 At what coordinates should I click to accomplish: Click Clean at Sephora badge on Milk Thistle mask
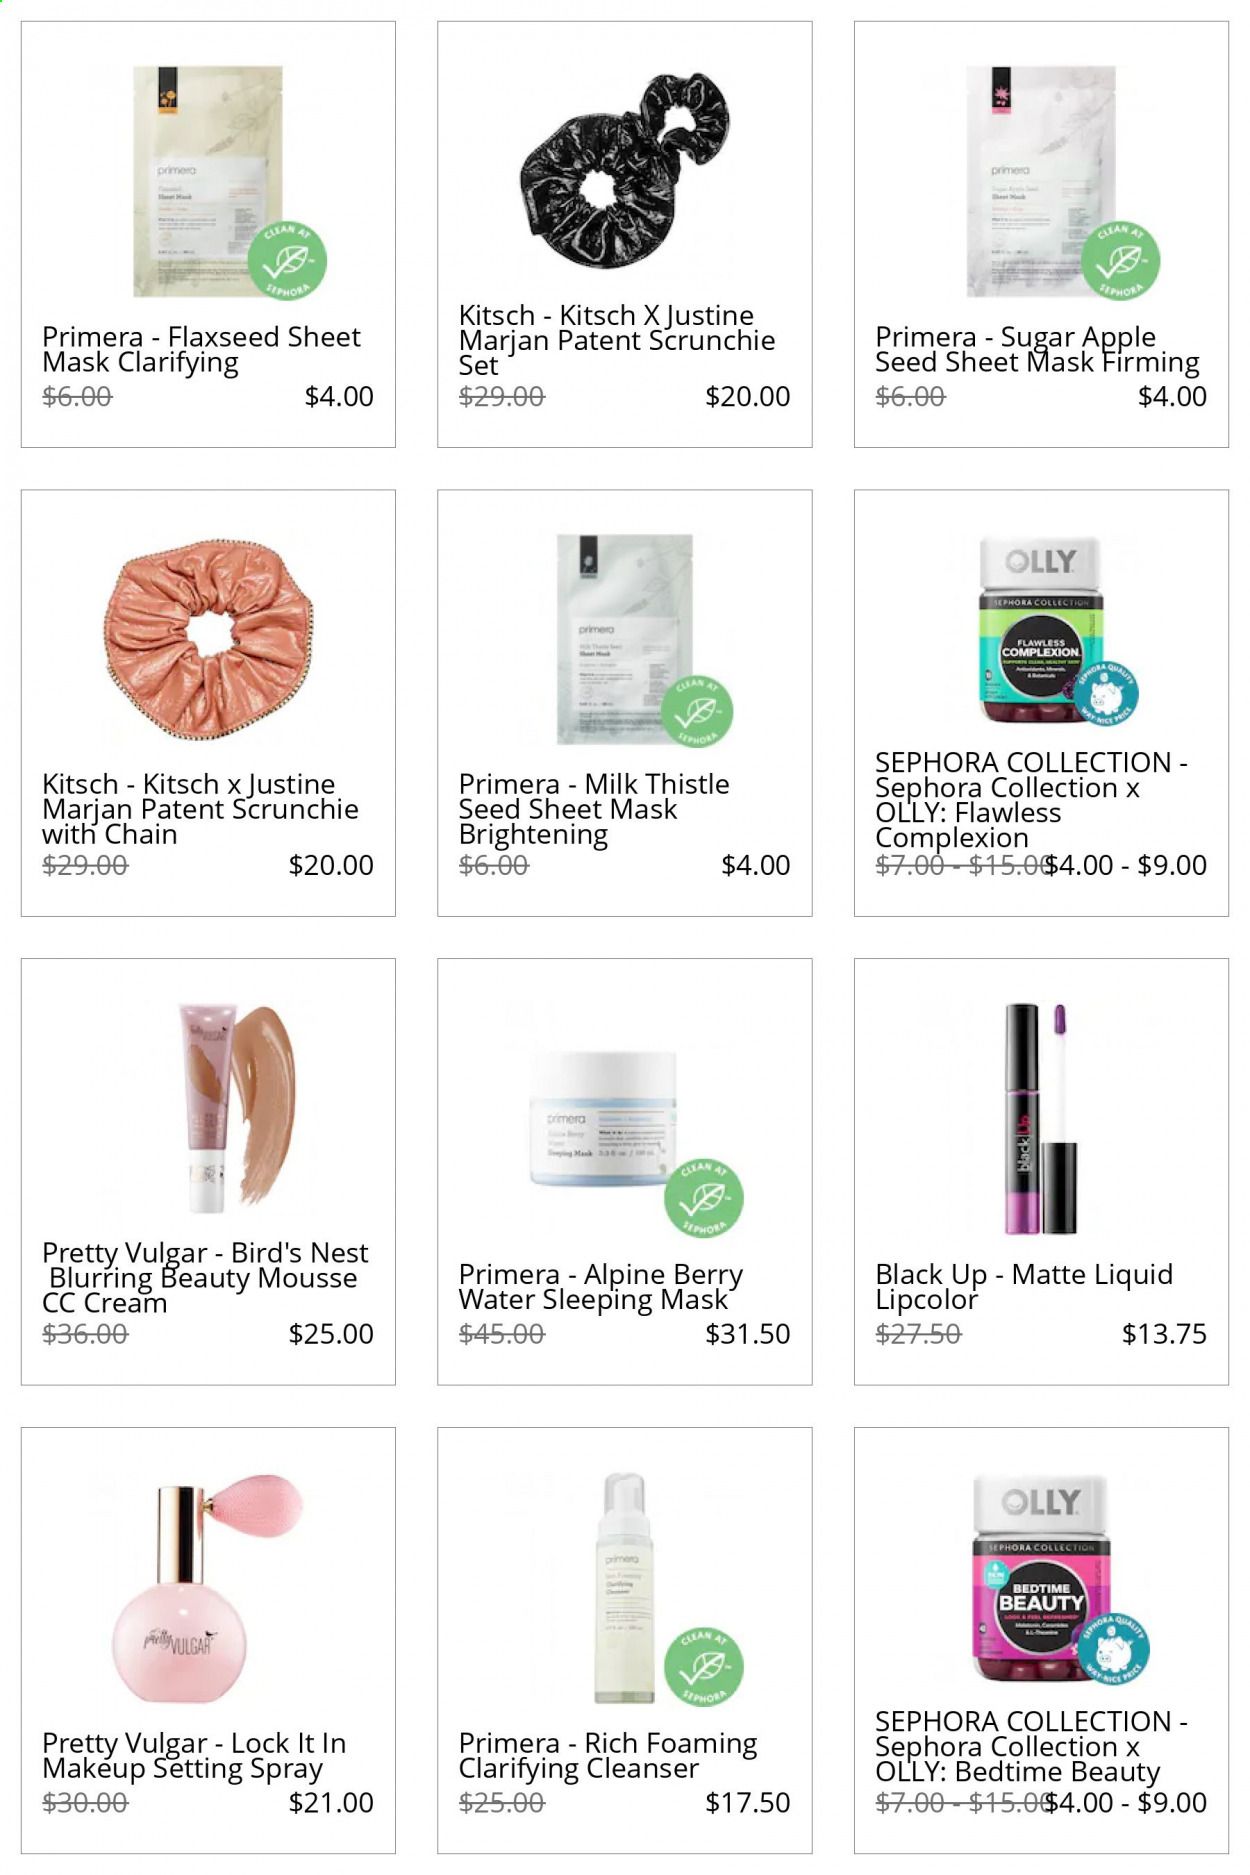(x=697, y=711)
